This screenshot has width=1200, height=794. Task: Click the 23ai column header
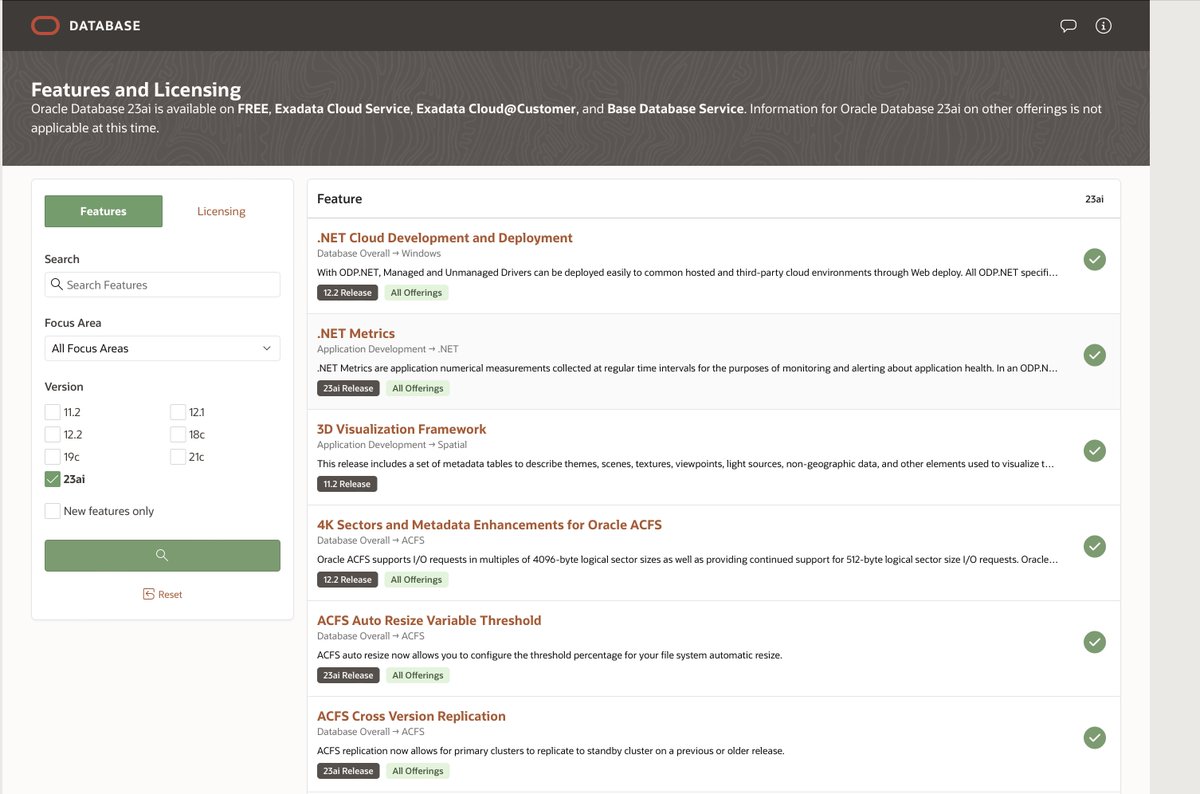pos(1094,199)
